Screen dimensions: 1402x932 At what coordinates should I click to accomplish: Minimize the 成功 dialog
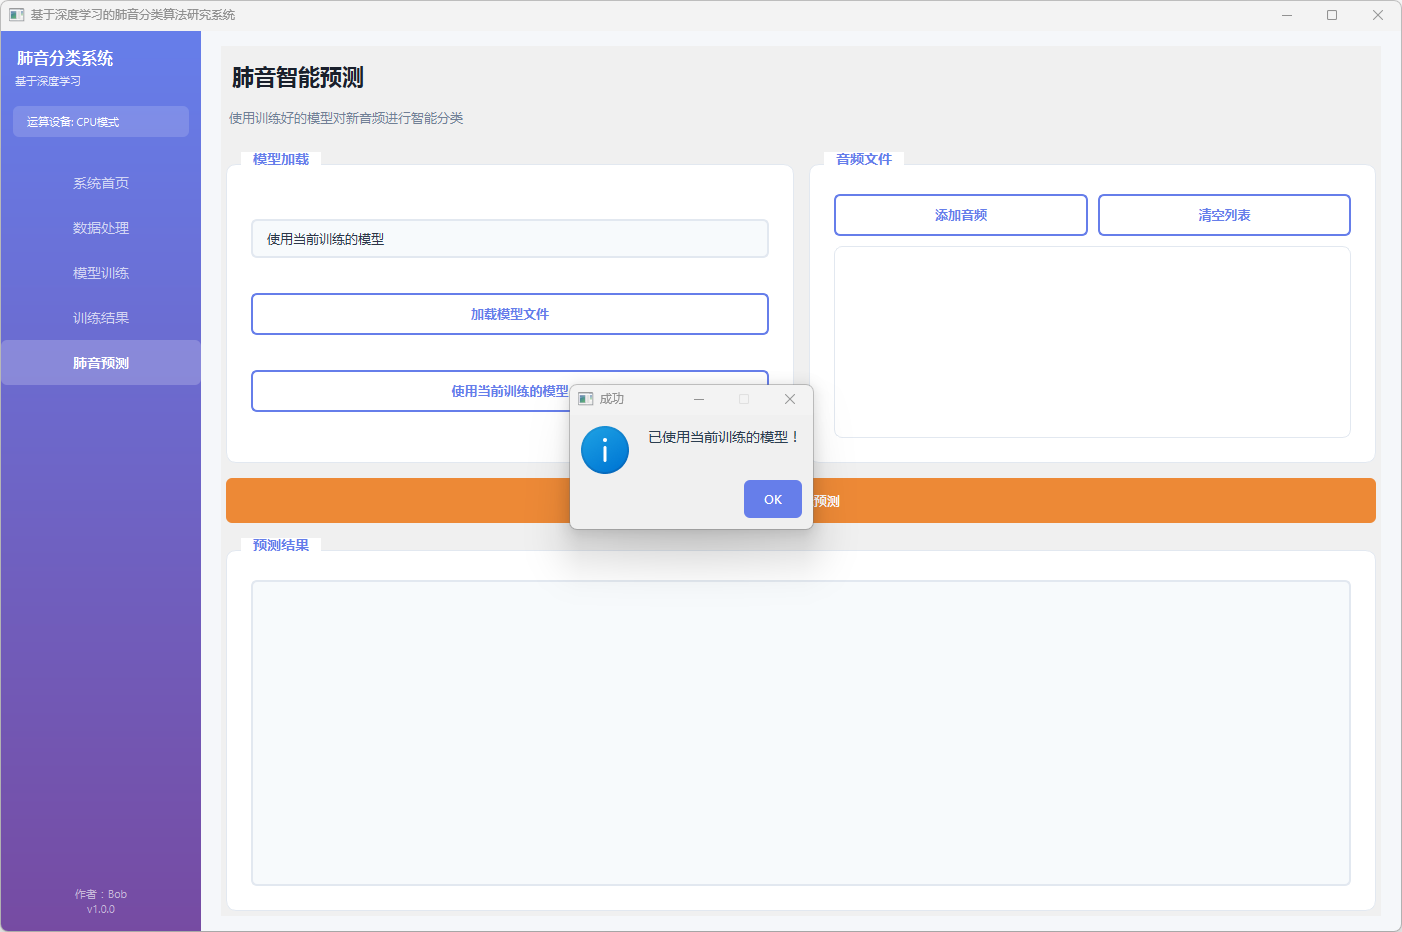pos(699,399)
